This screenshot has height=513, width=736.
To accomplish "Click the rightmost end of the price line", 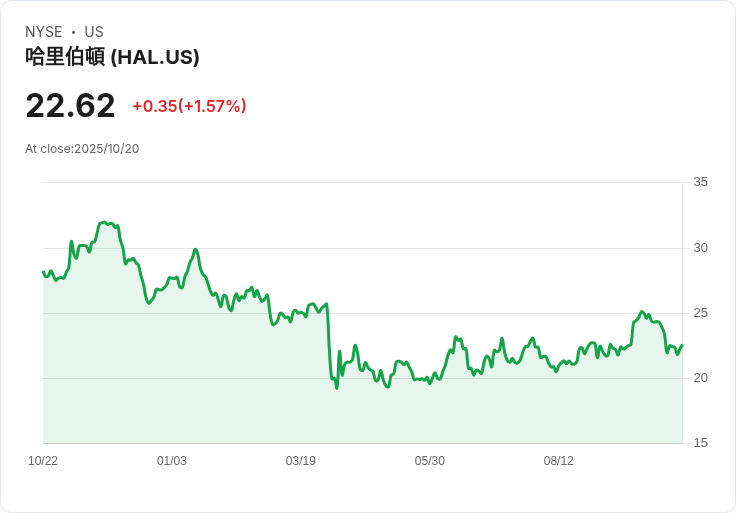I will (682, 345).
